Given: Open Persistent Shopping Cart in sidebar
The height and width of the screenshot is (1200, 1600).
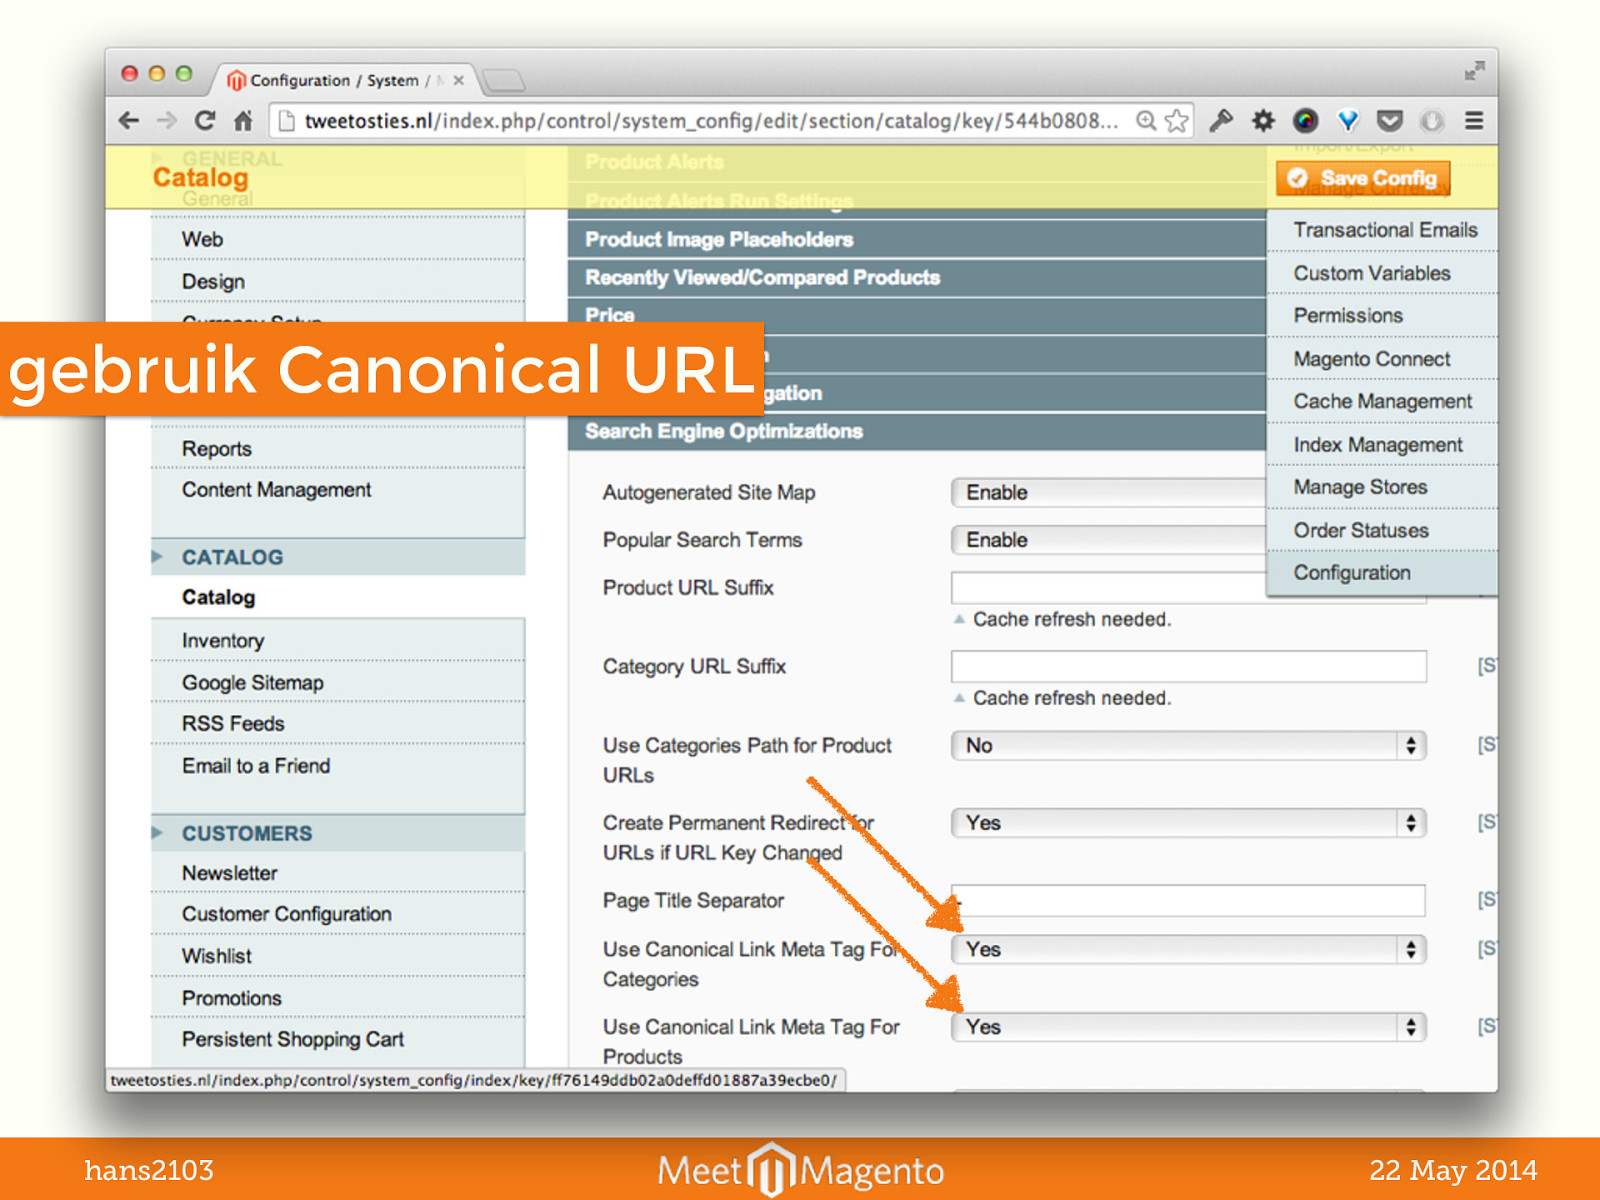Looking at the screenshot, I should (338, 1040).
